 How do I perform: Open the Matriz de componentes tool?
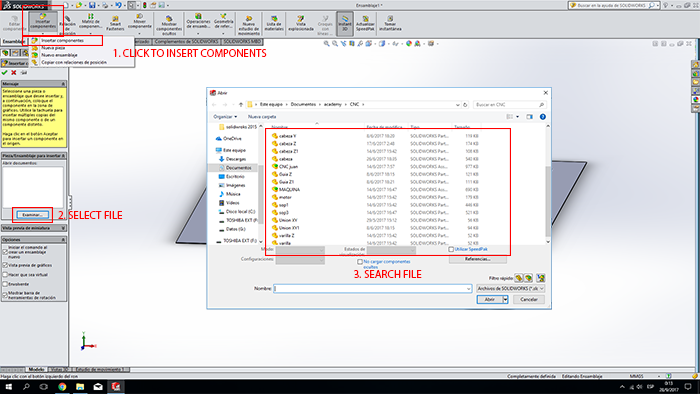(91, 22)
